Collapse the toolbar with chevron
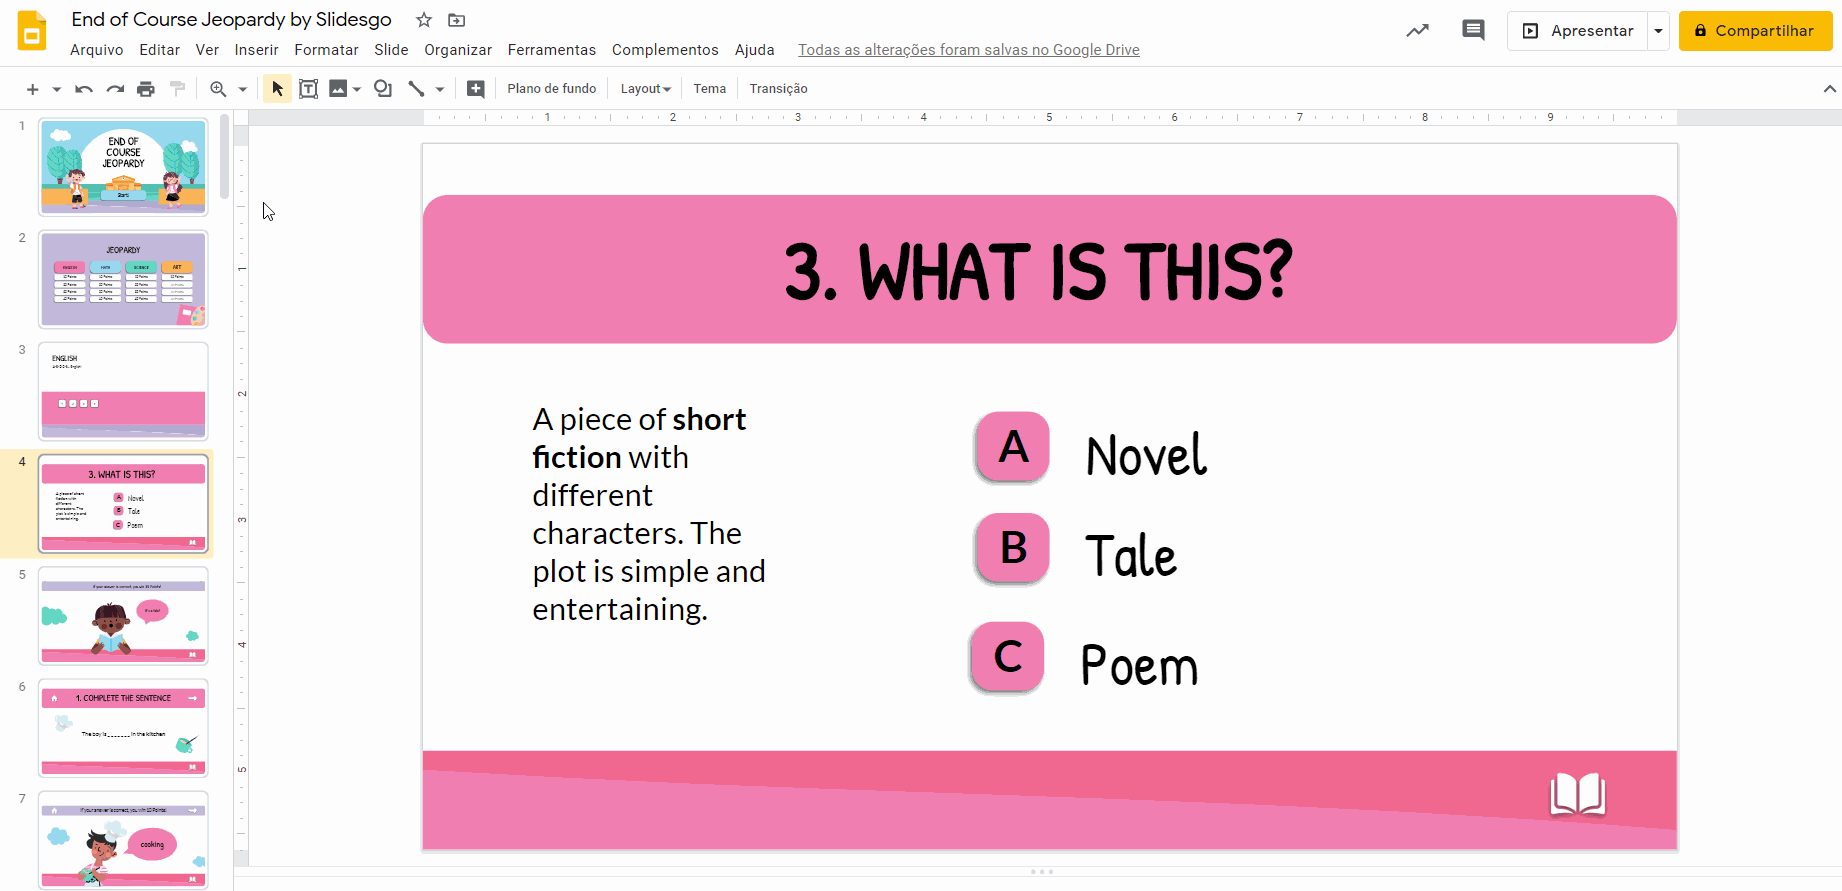This screenshot has height=891, width=1842. click(x=1830, y=89)
